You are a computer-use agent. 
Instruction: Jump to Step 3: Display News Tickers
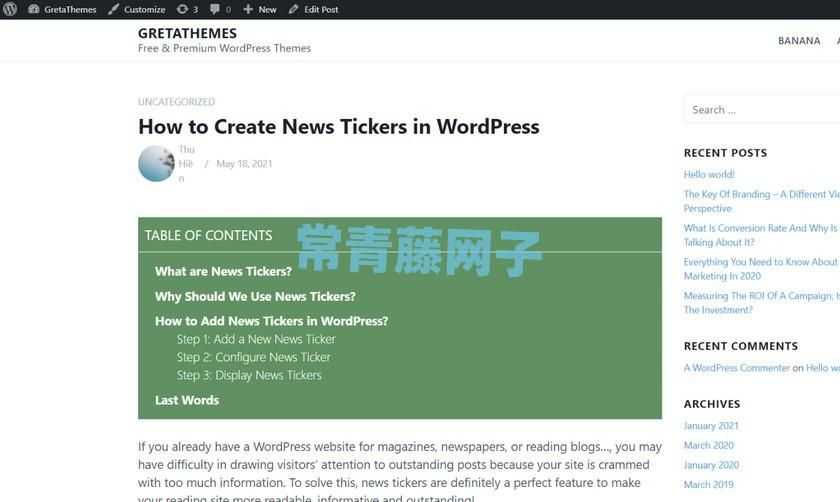tap(249, 375)
